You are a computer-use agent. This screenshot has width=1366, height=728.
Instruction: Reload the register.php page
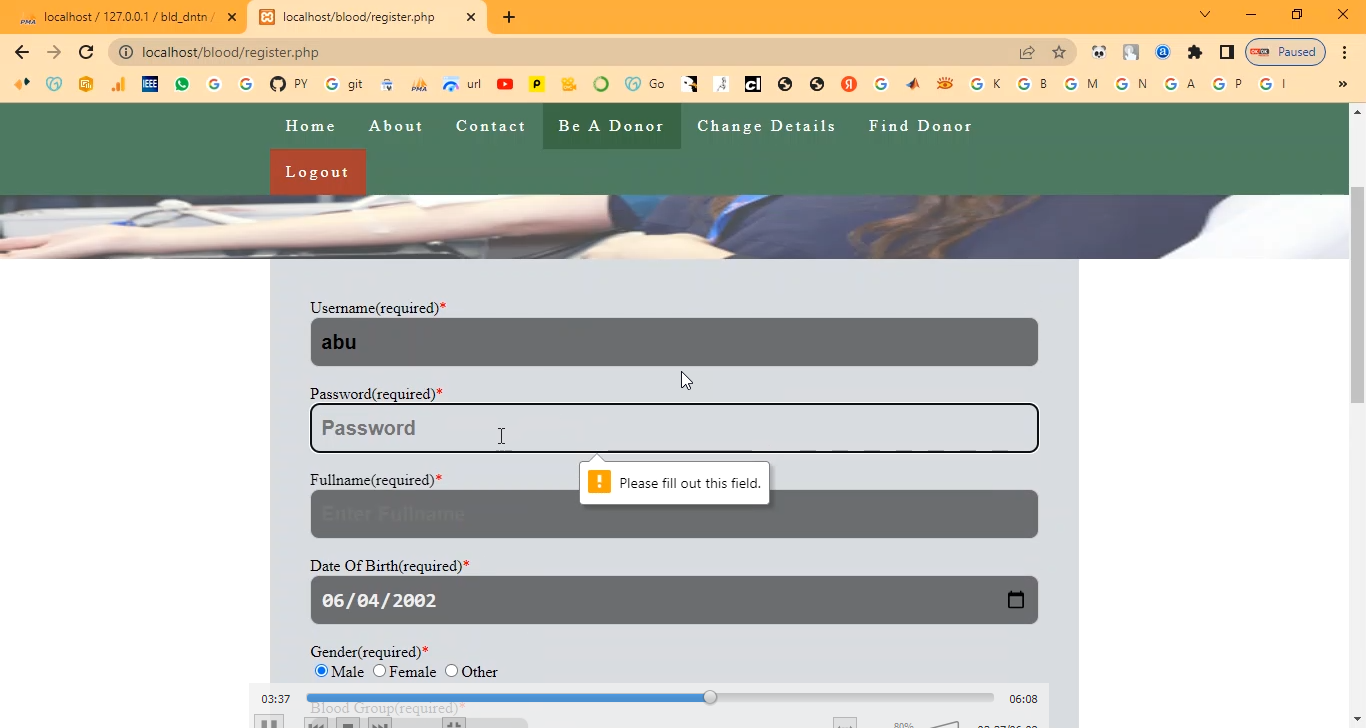86,52
